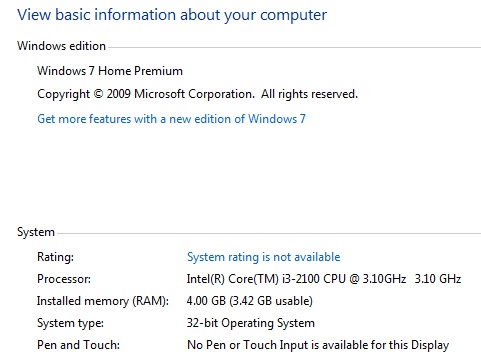Viewport: 481px width, 360px height.
Task: Click the 'System type:' label
Action: 70,323
